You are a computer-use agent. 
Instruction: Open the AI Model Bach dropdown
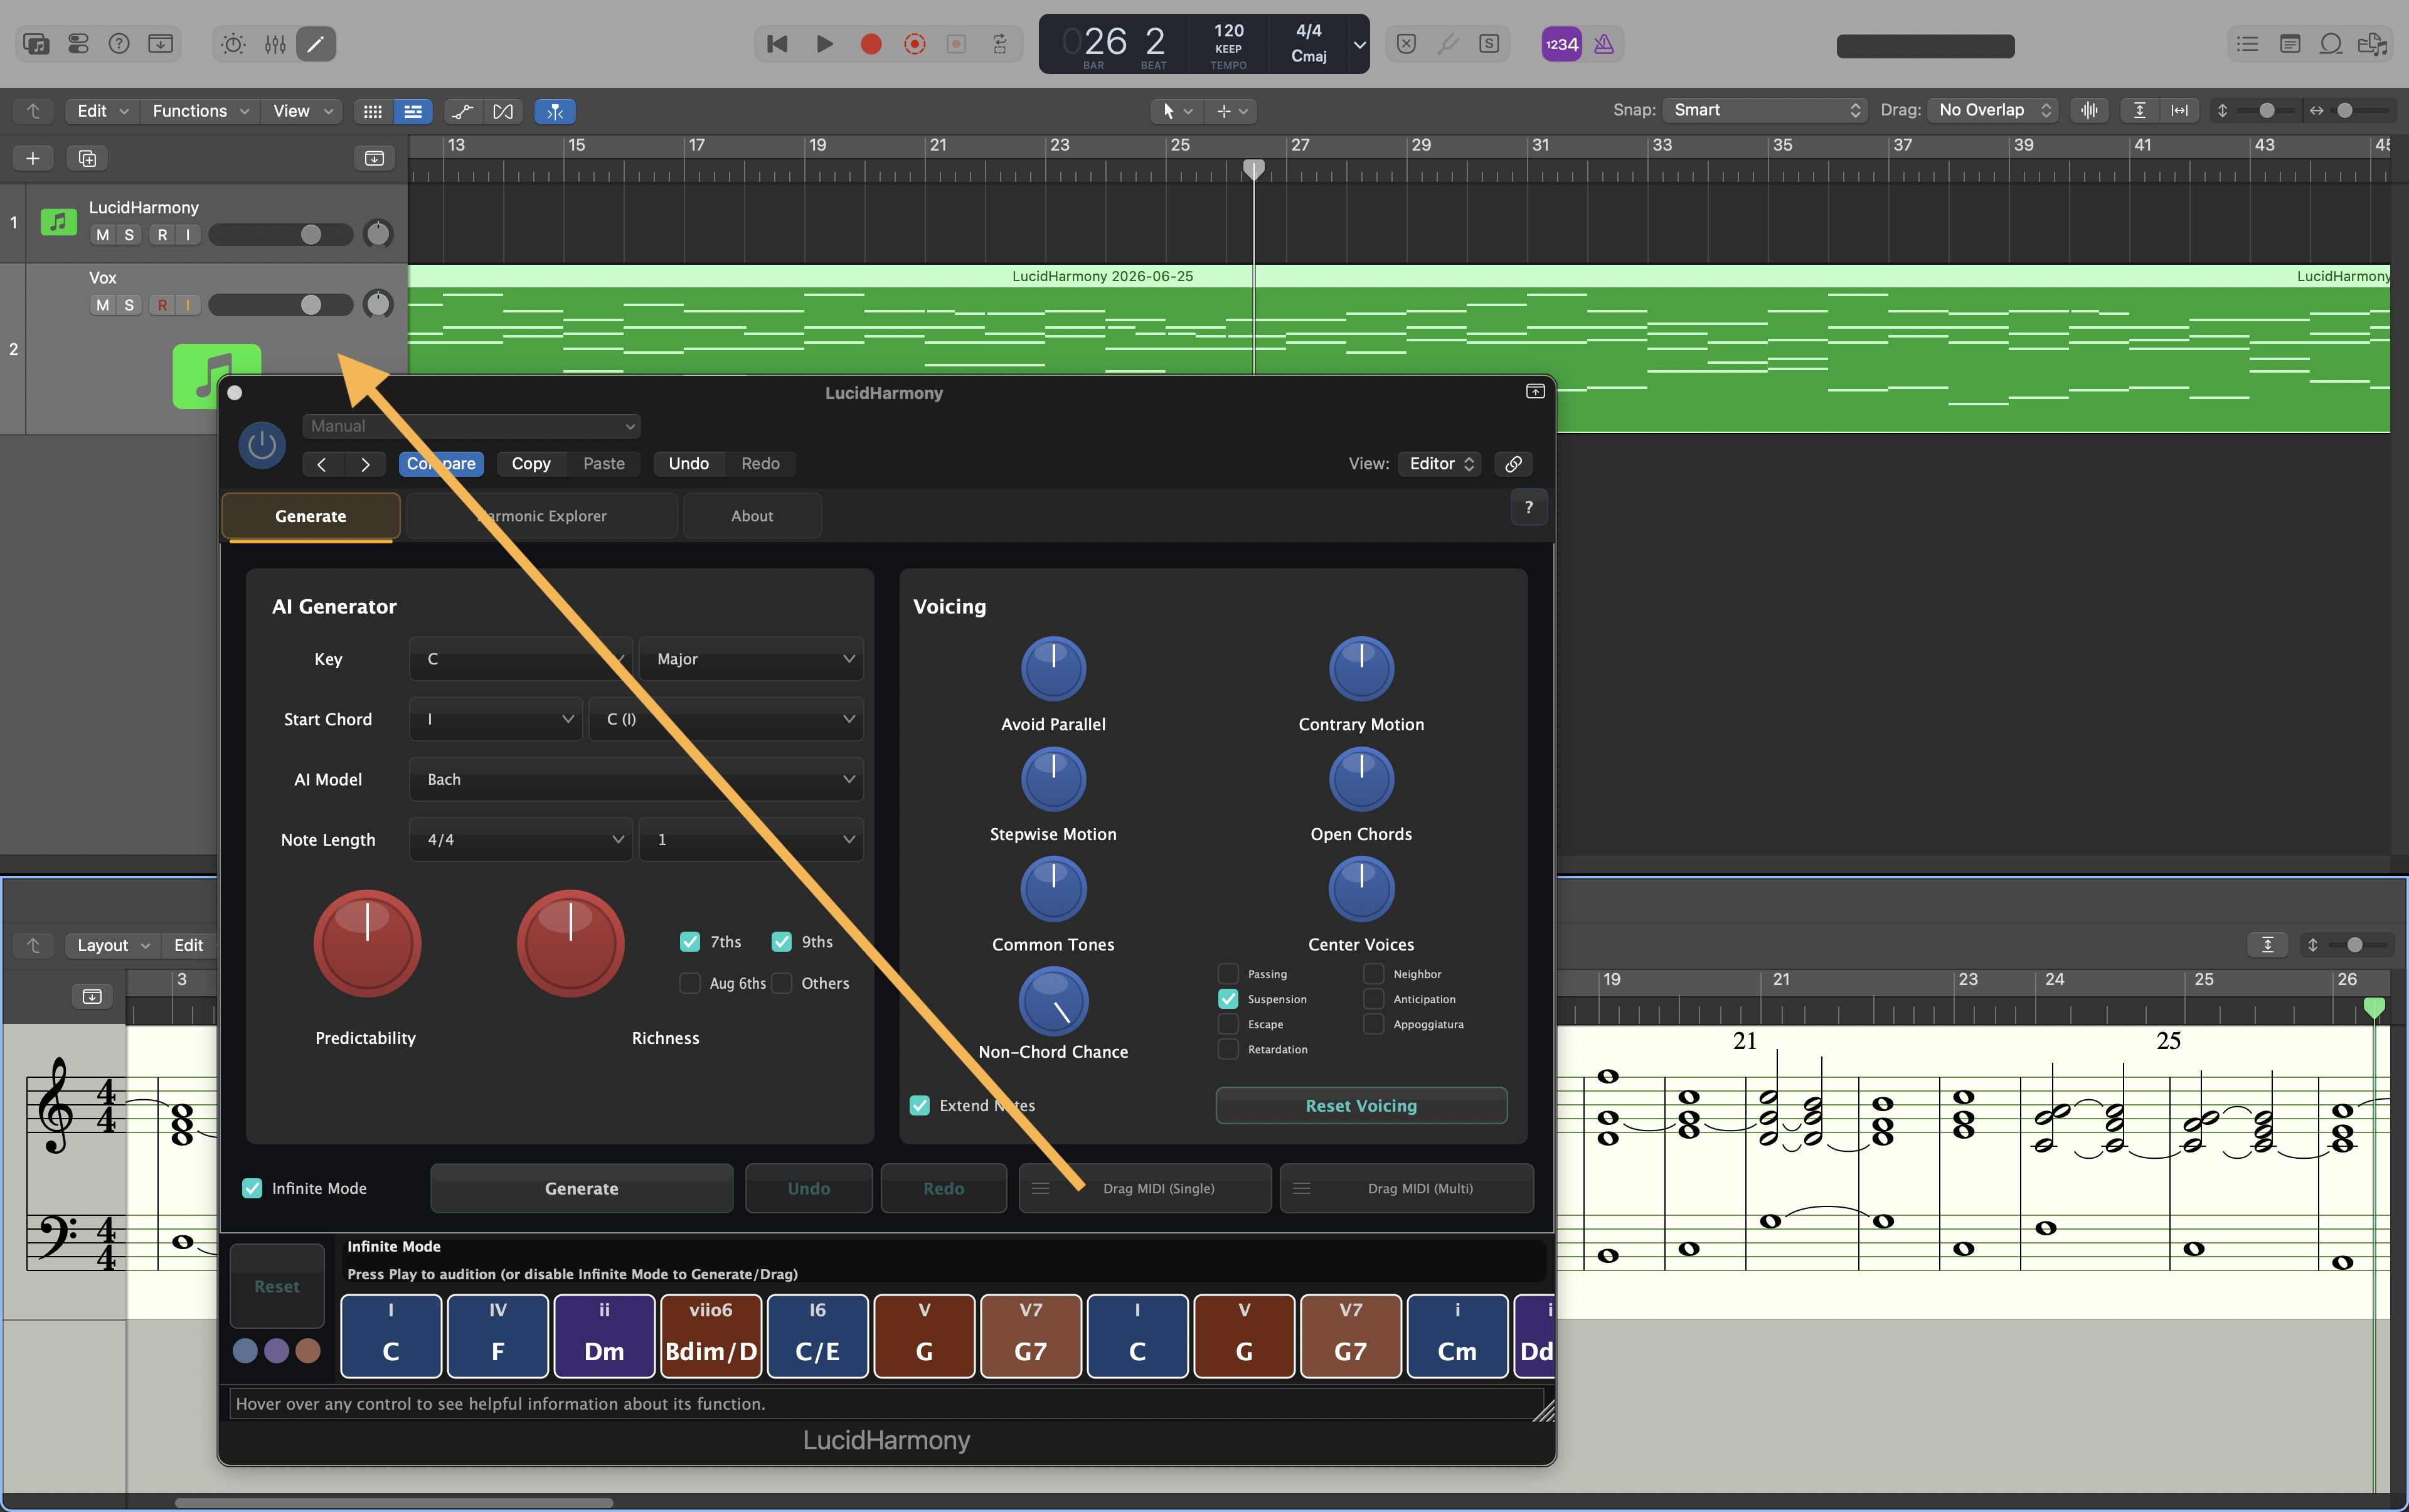(x=636, y=779)
